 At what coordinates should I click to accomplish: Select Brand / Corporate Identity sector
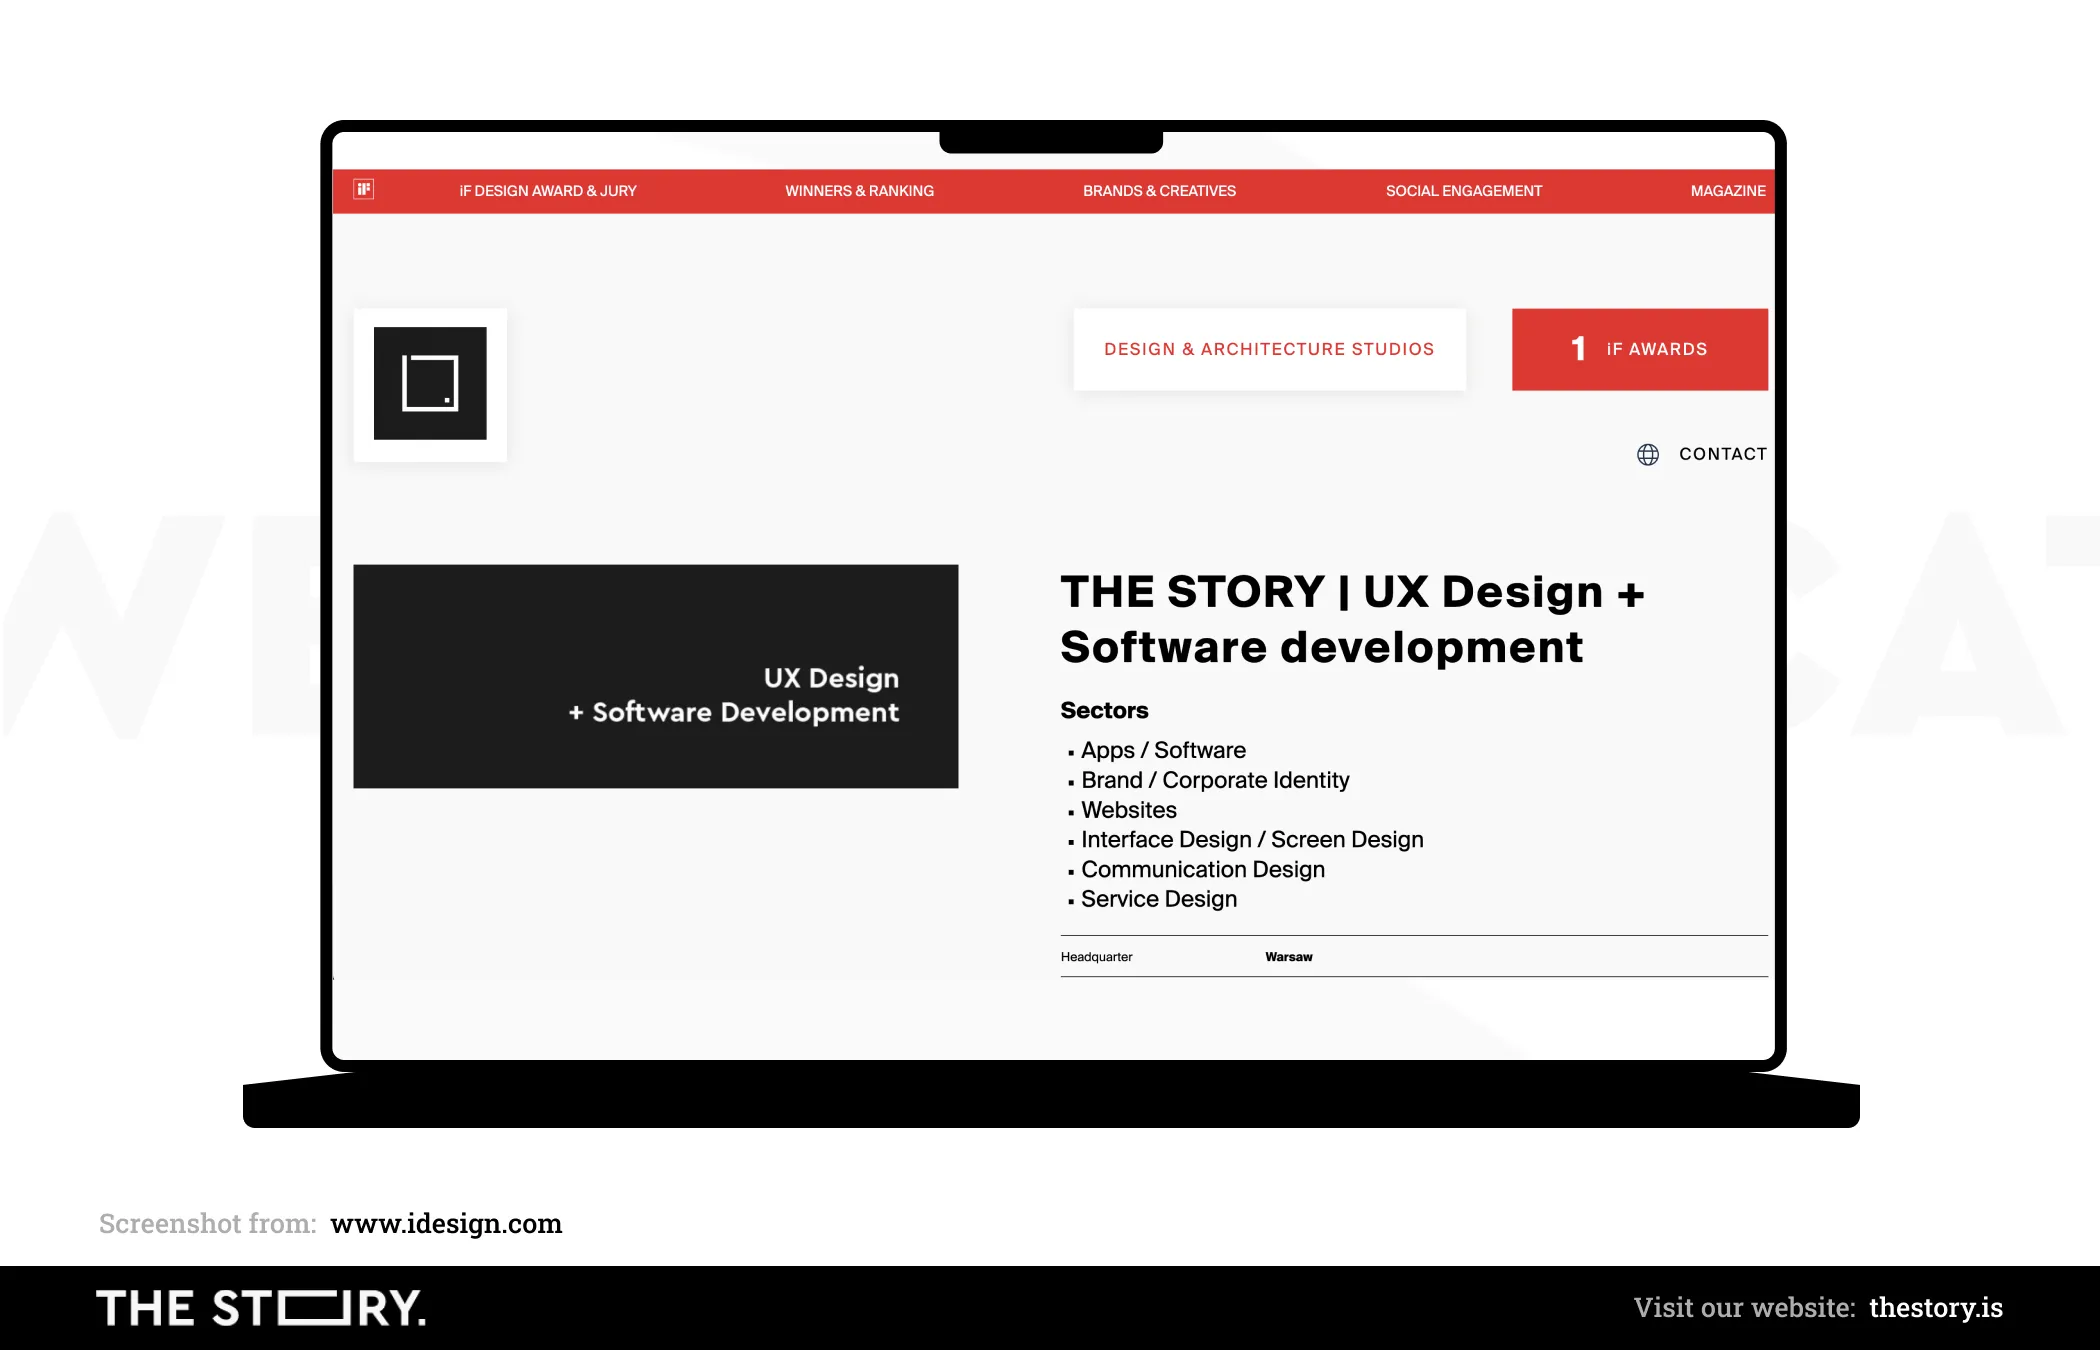pyautogui.click(x=1215, y=780)
